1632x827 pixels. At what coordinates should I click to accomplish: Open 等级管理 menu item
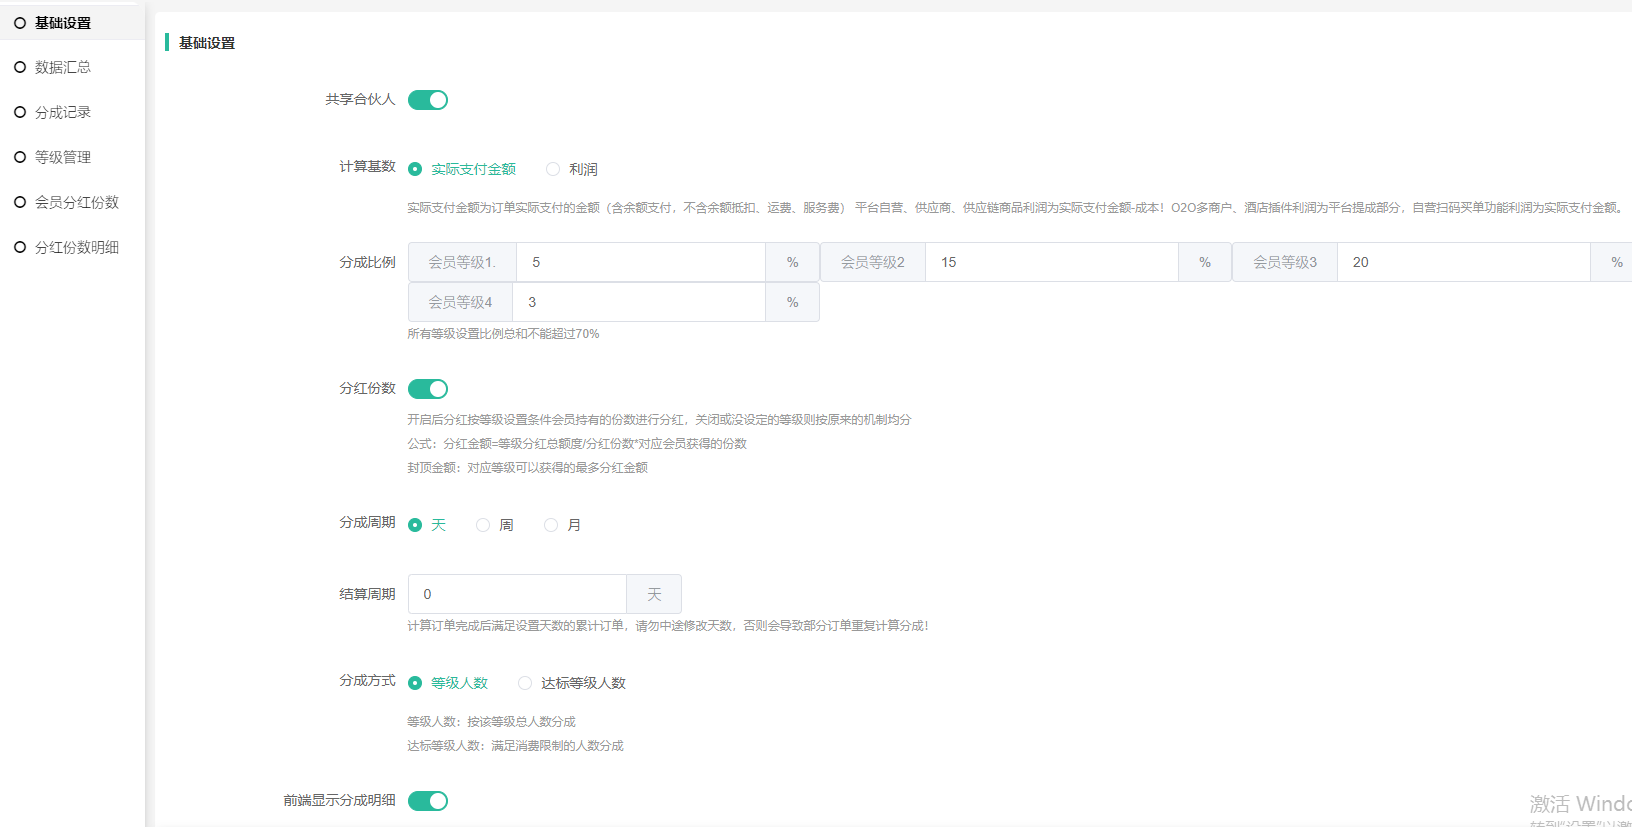coord(62,157)
